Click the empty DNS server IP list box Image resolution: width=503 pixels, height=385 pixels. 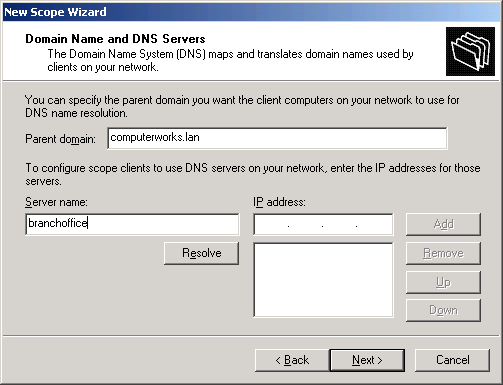point(323,280)
